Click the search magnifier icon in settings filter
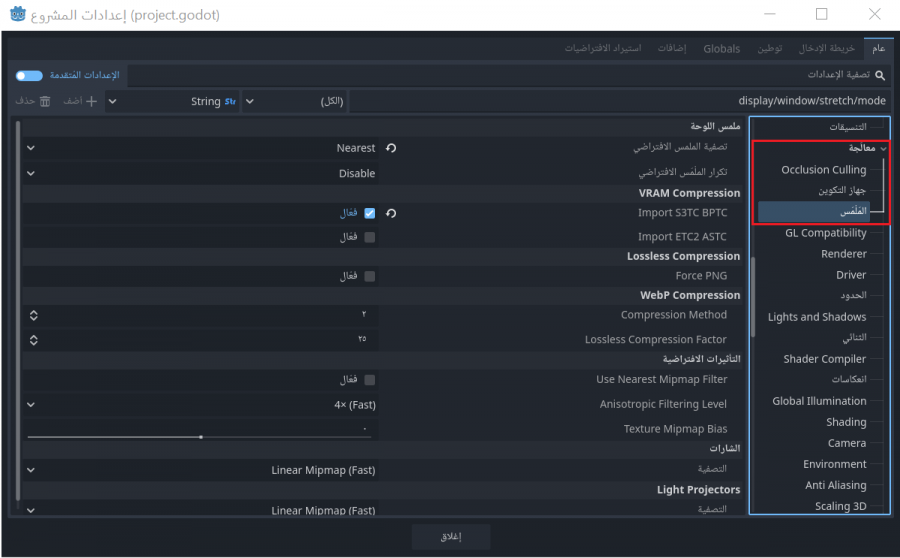Viewport: 900px width, 558px height. (880, 75)
